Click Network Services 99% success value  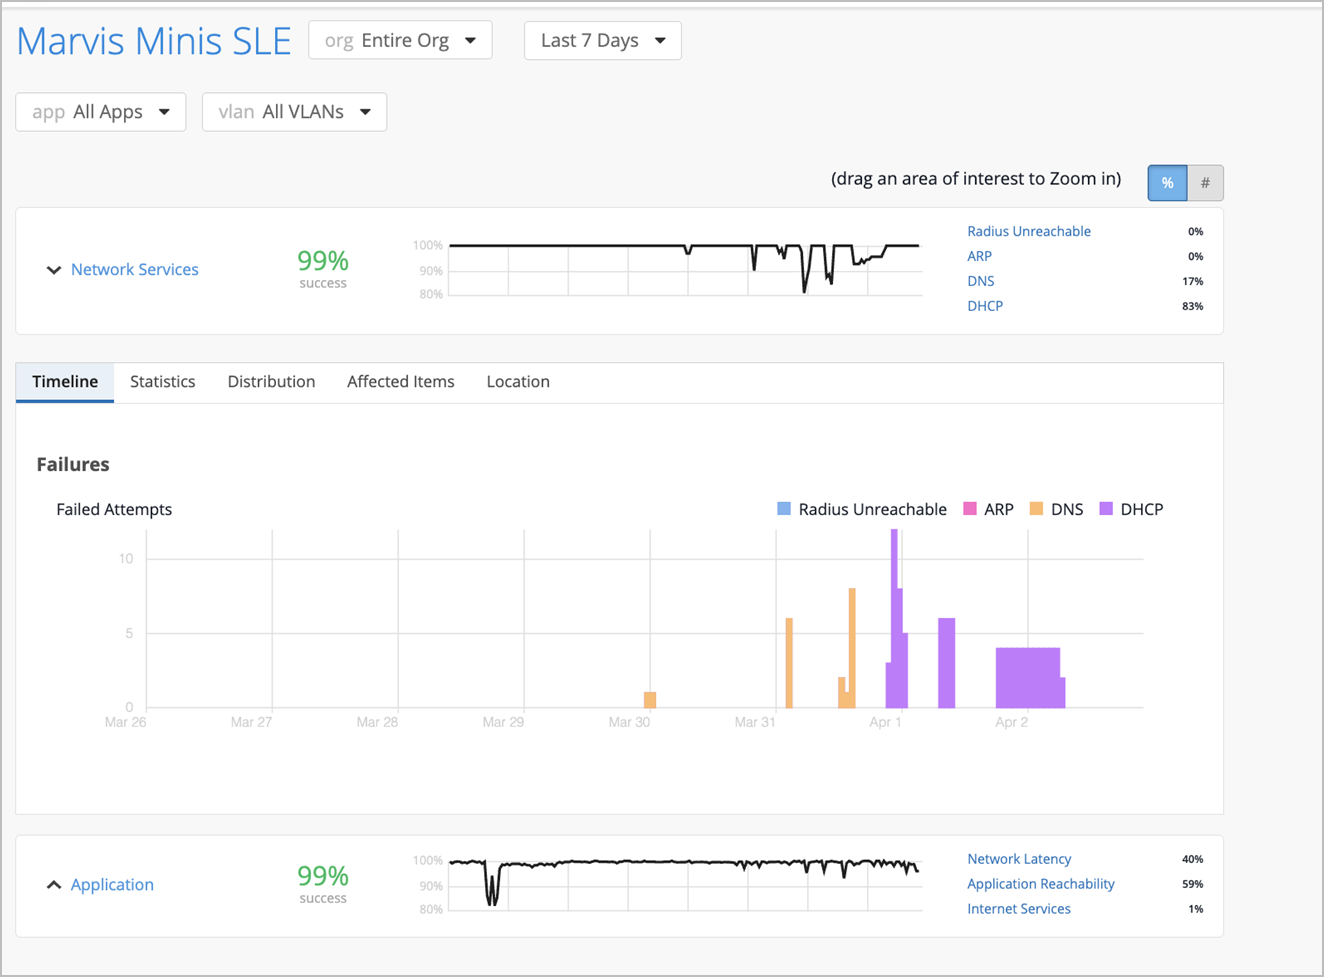[323, 261]
